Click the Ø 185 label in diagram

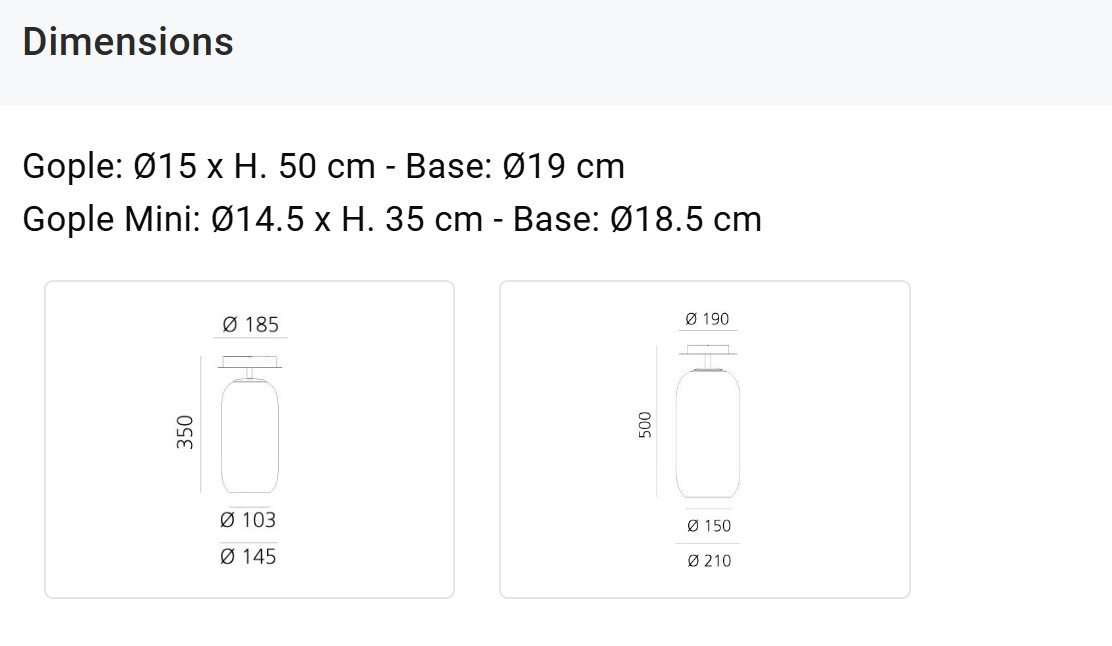coord(250,325)
